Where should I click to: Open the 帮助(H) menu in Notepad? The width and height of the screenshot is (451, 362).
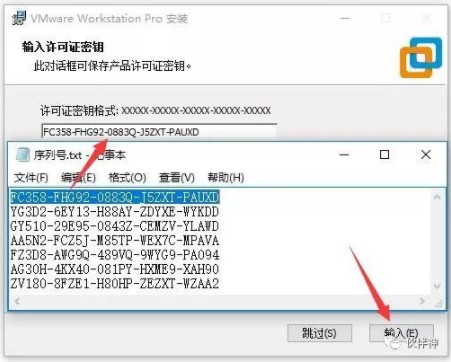pos(226,177)
